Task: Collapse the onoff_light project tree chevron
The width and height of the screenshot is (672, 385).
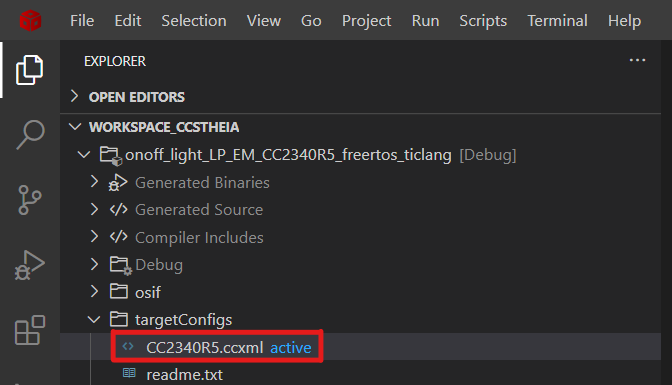Action: [84, 154]
